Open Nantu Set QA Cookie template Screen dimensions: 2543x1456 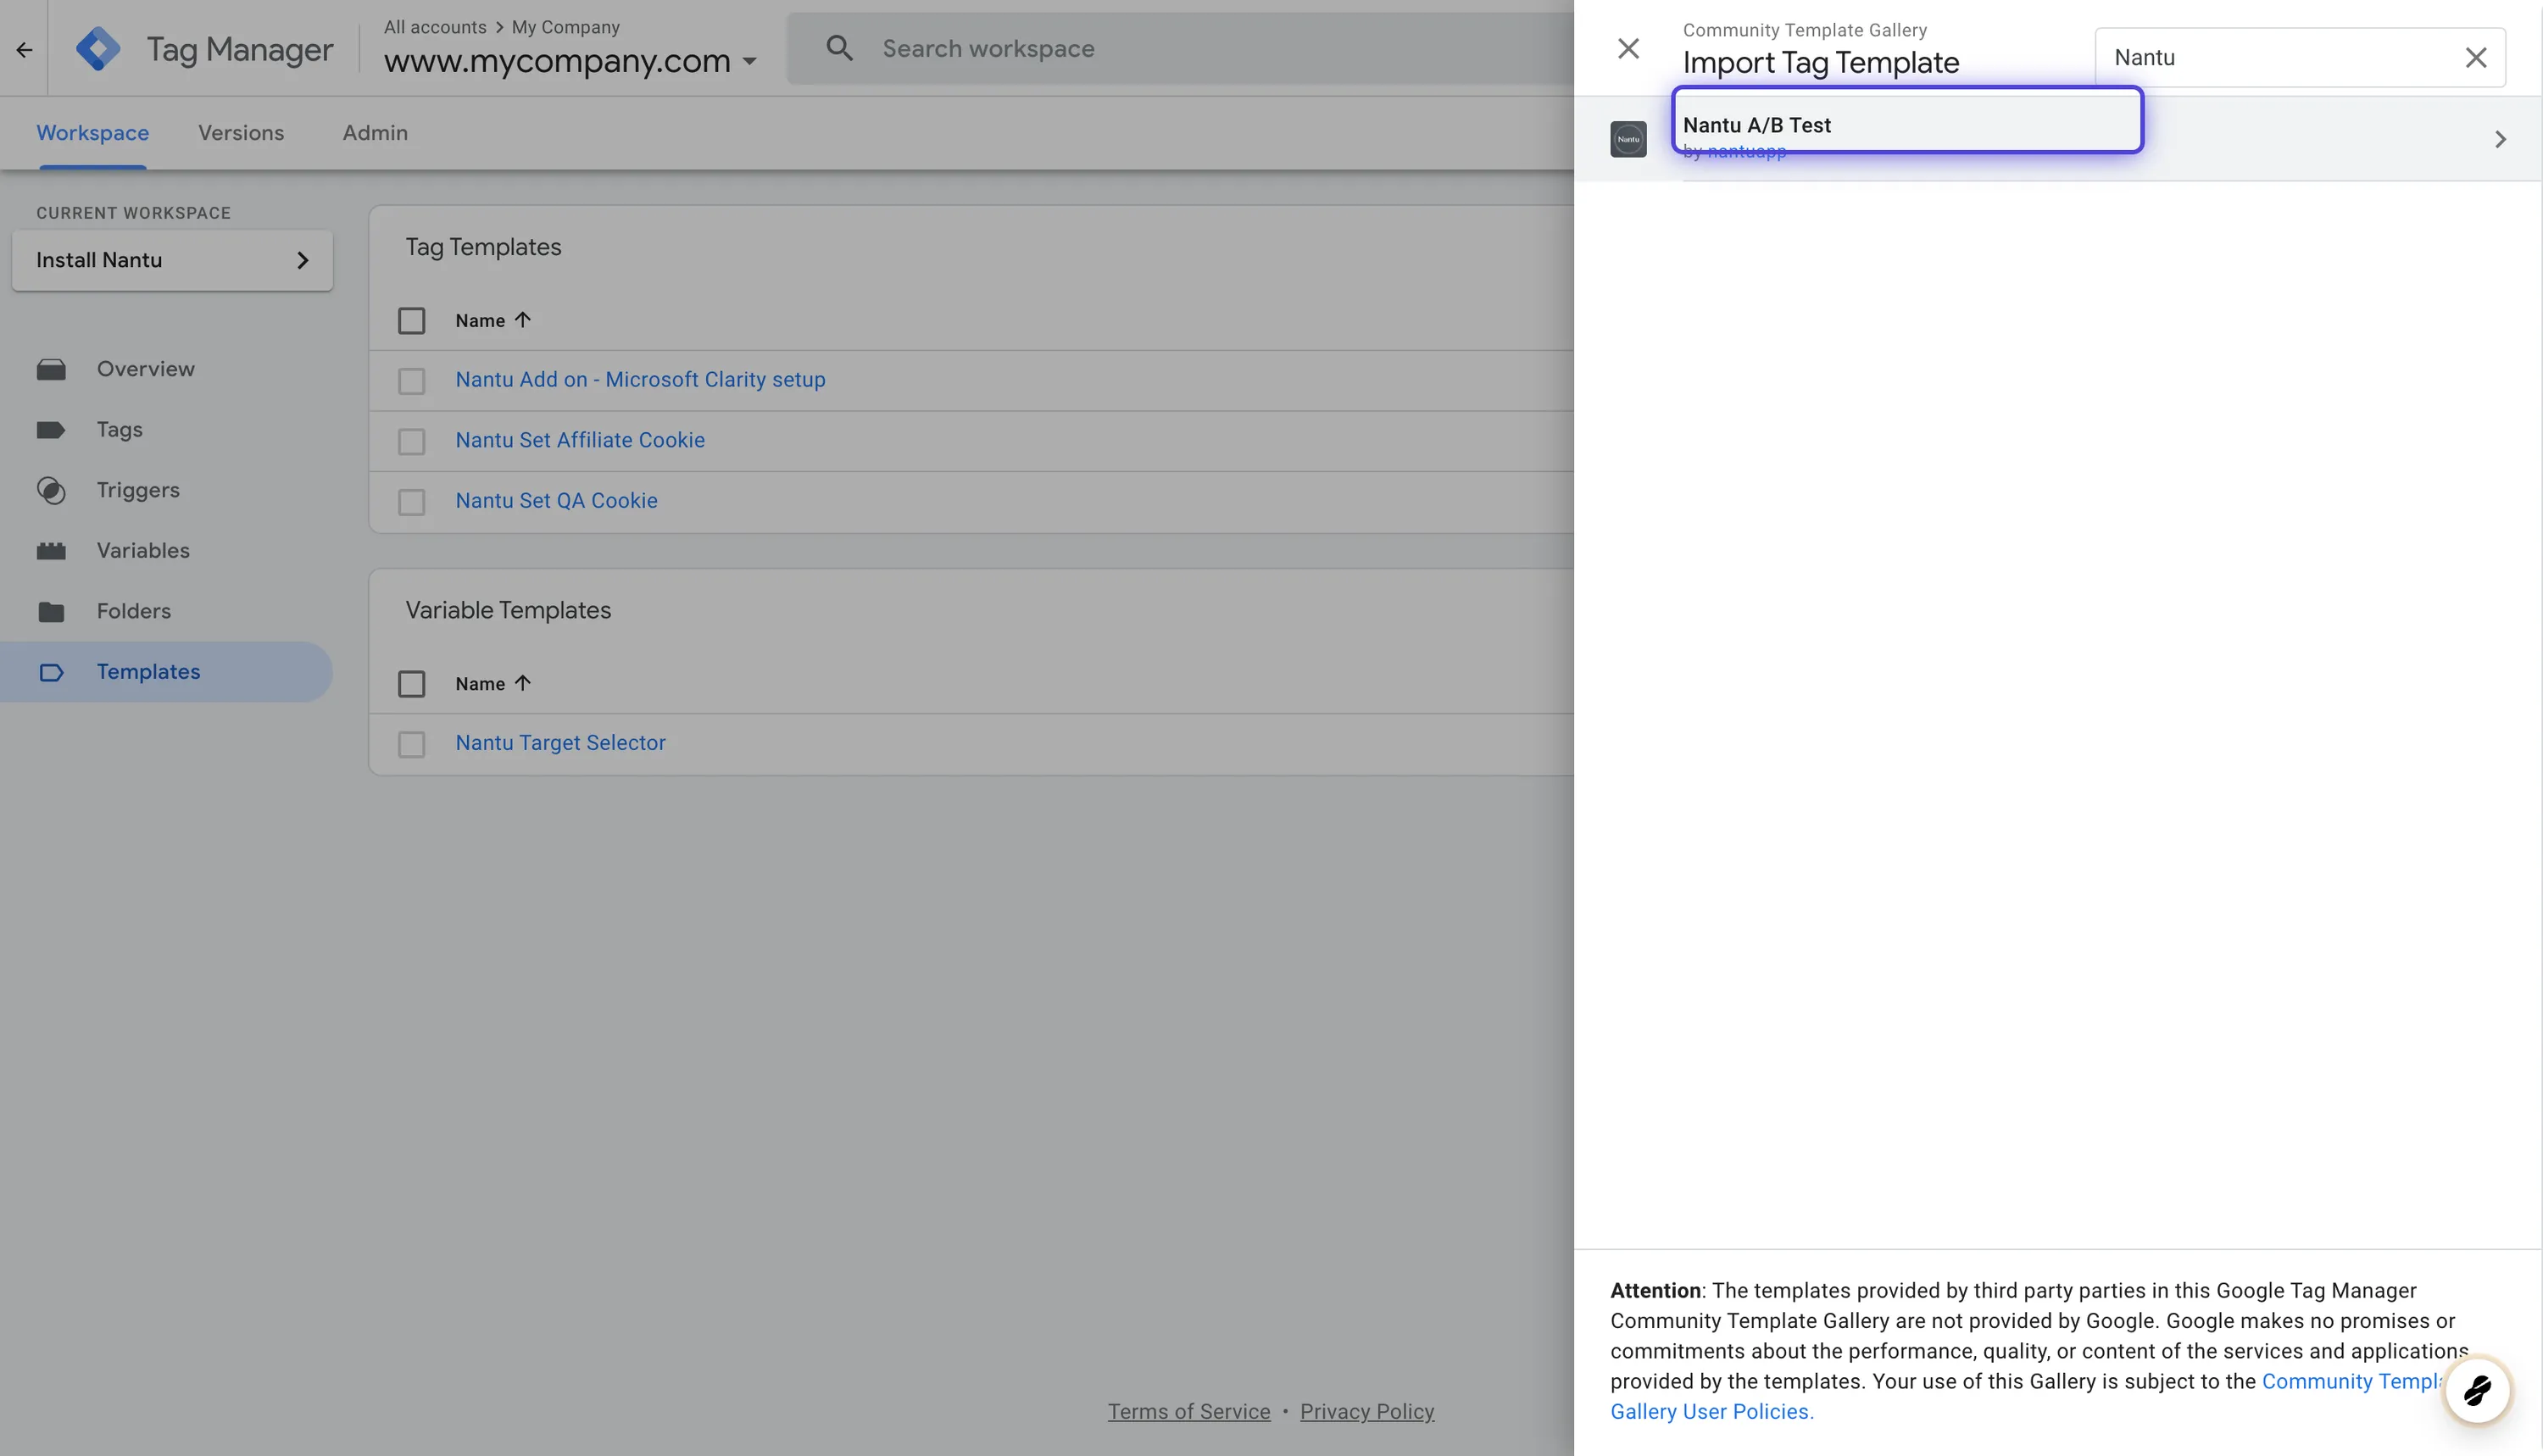click(556, 501)
